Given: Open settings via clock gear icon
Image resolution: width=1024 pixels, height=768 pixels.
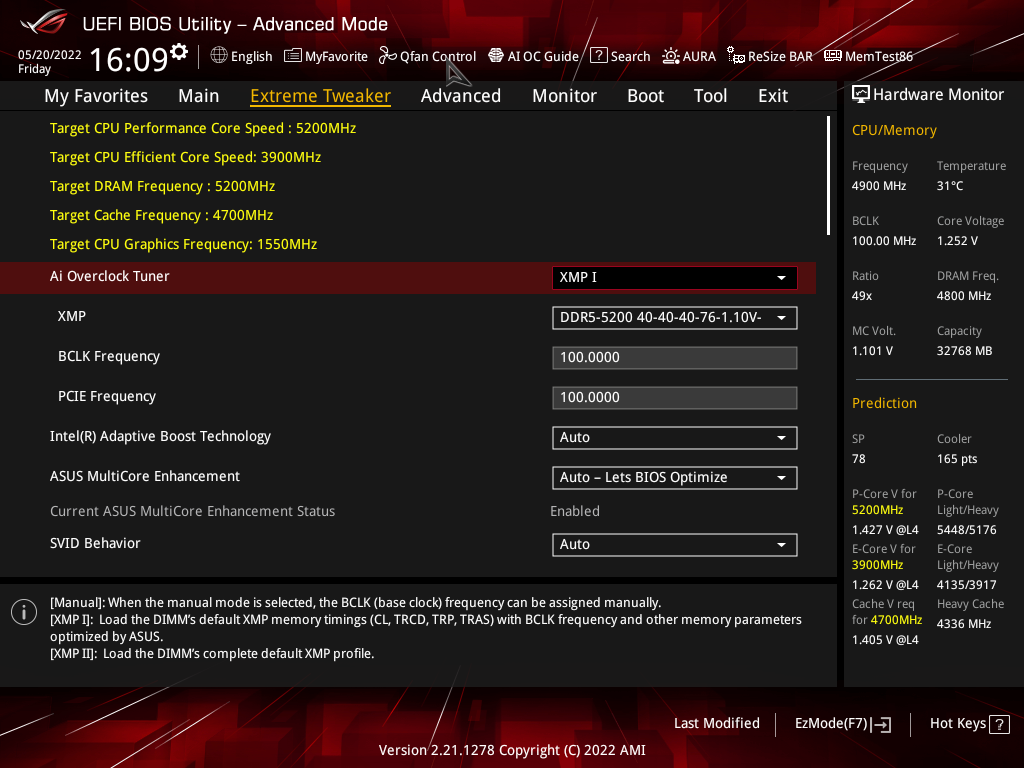Looking at the screenshot, I should coord(179,51).
